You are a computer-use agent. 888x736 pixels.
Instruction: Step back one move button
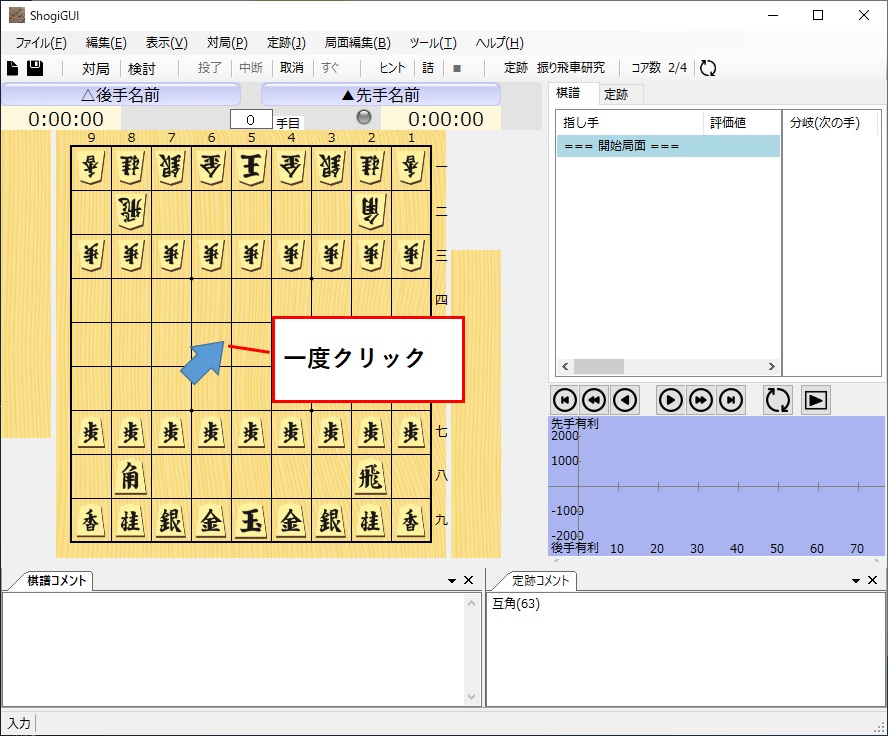(625, 400)
